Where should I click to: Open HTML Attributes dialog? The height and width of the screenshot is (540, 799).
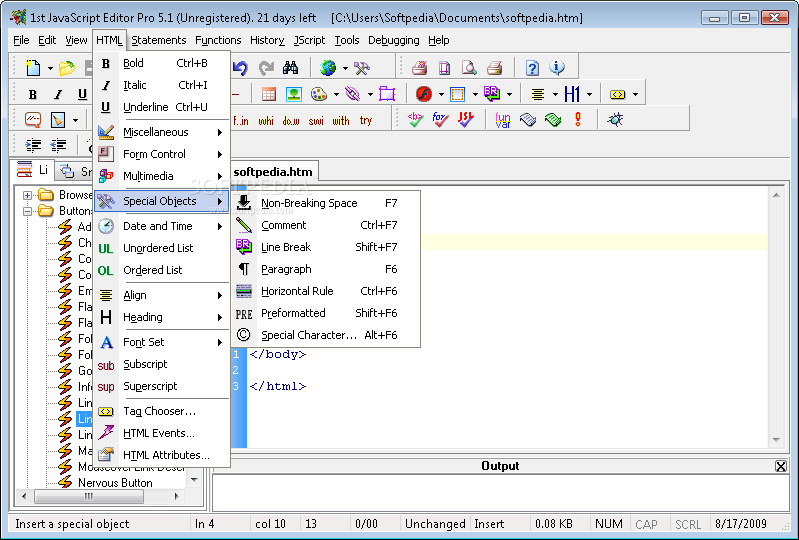pyautogui.click(x=162, y=455)
